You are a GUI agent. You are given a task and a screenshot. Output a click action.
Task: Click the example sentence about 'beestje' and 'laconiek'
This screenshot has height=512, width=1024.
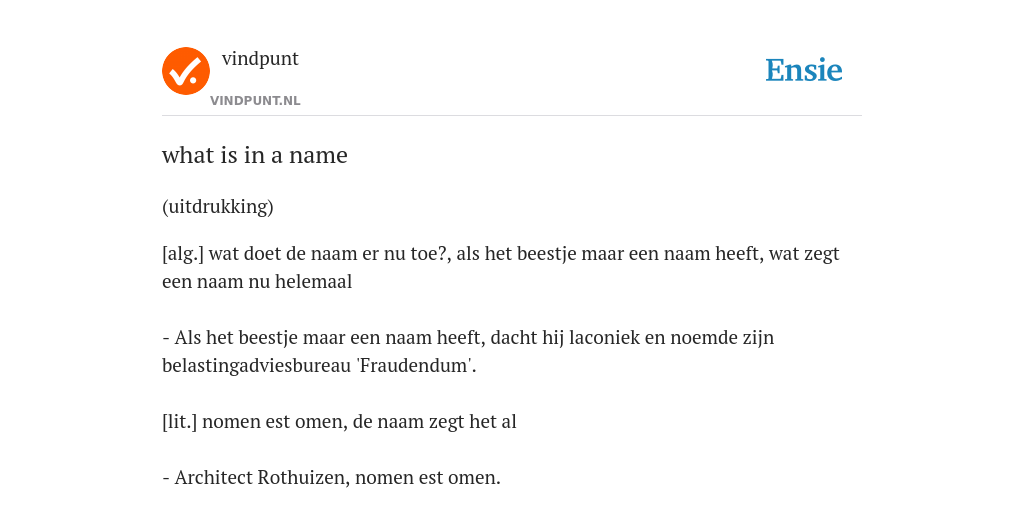coord(468,352)
